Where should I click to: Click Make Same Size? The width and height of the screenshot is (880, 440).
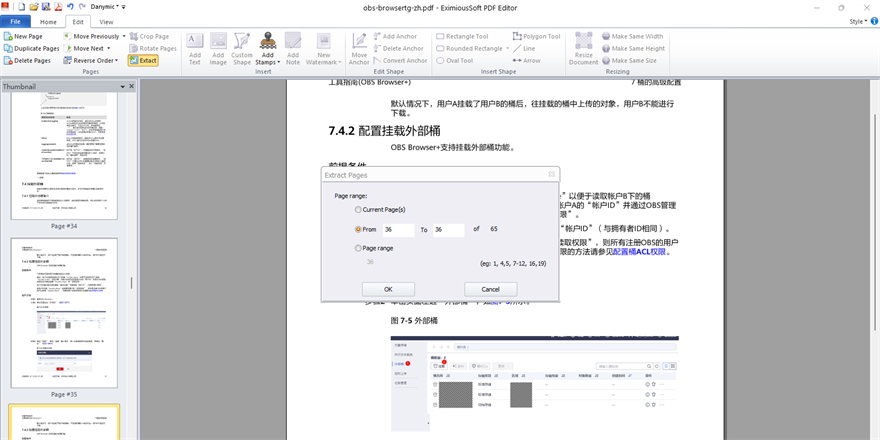point(630,61)
